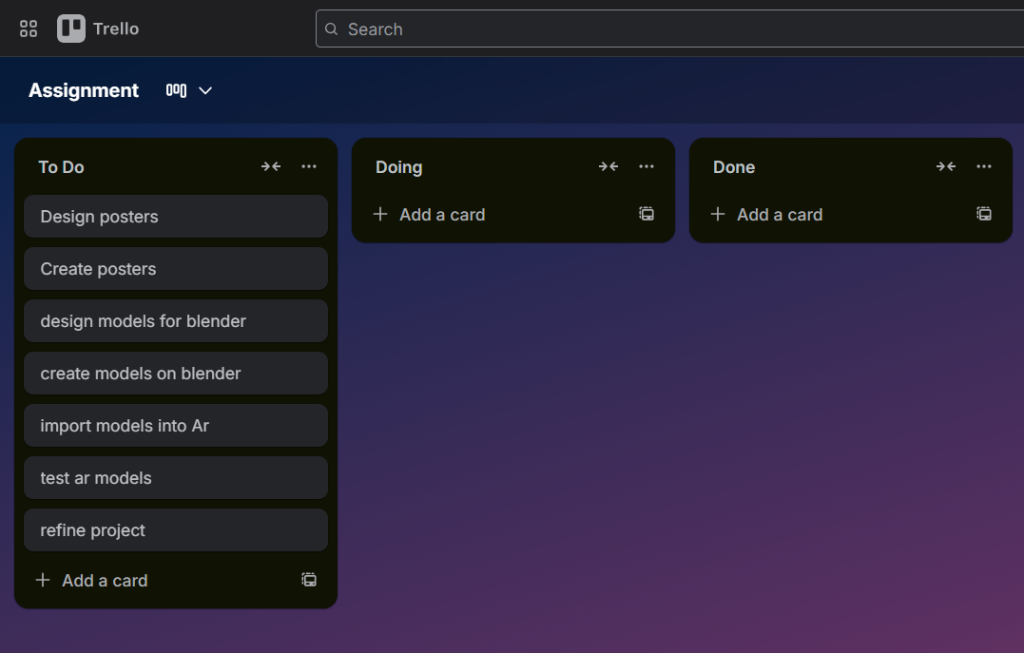Image resolution: width=1024 pixels, height=653 pixels.
Task: Open Doing list actions menu
Action: click(646, 167)
